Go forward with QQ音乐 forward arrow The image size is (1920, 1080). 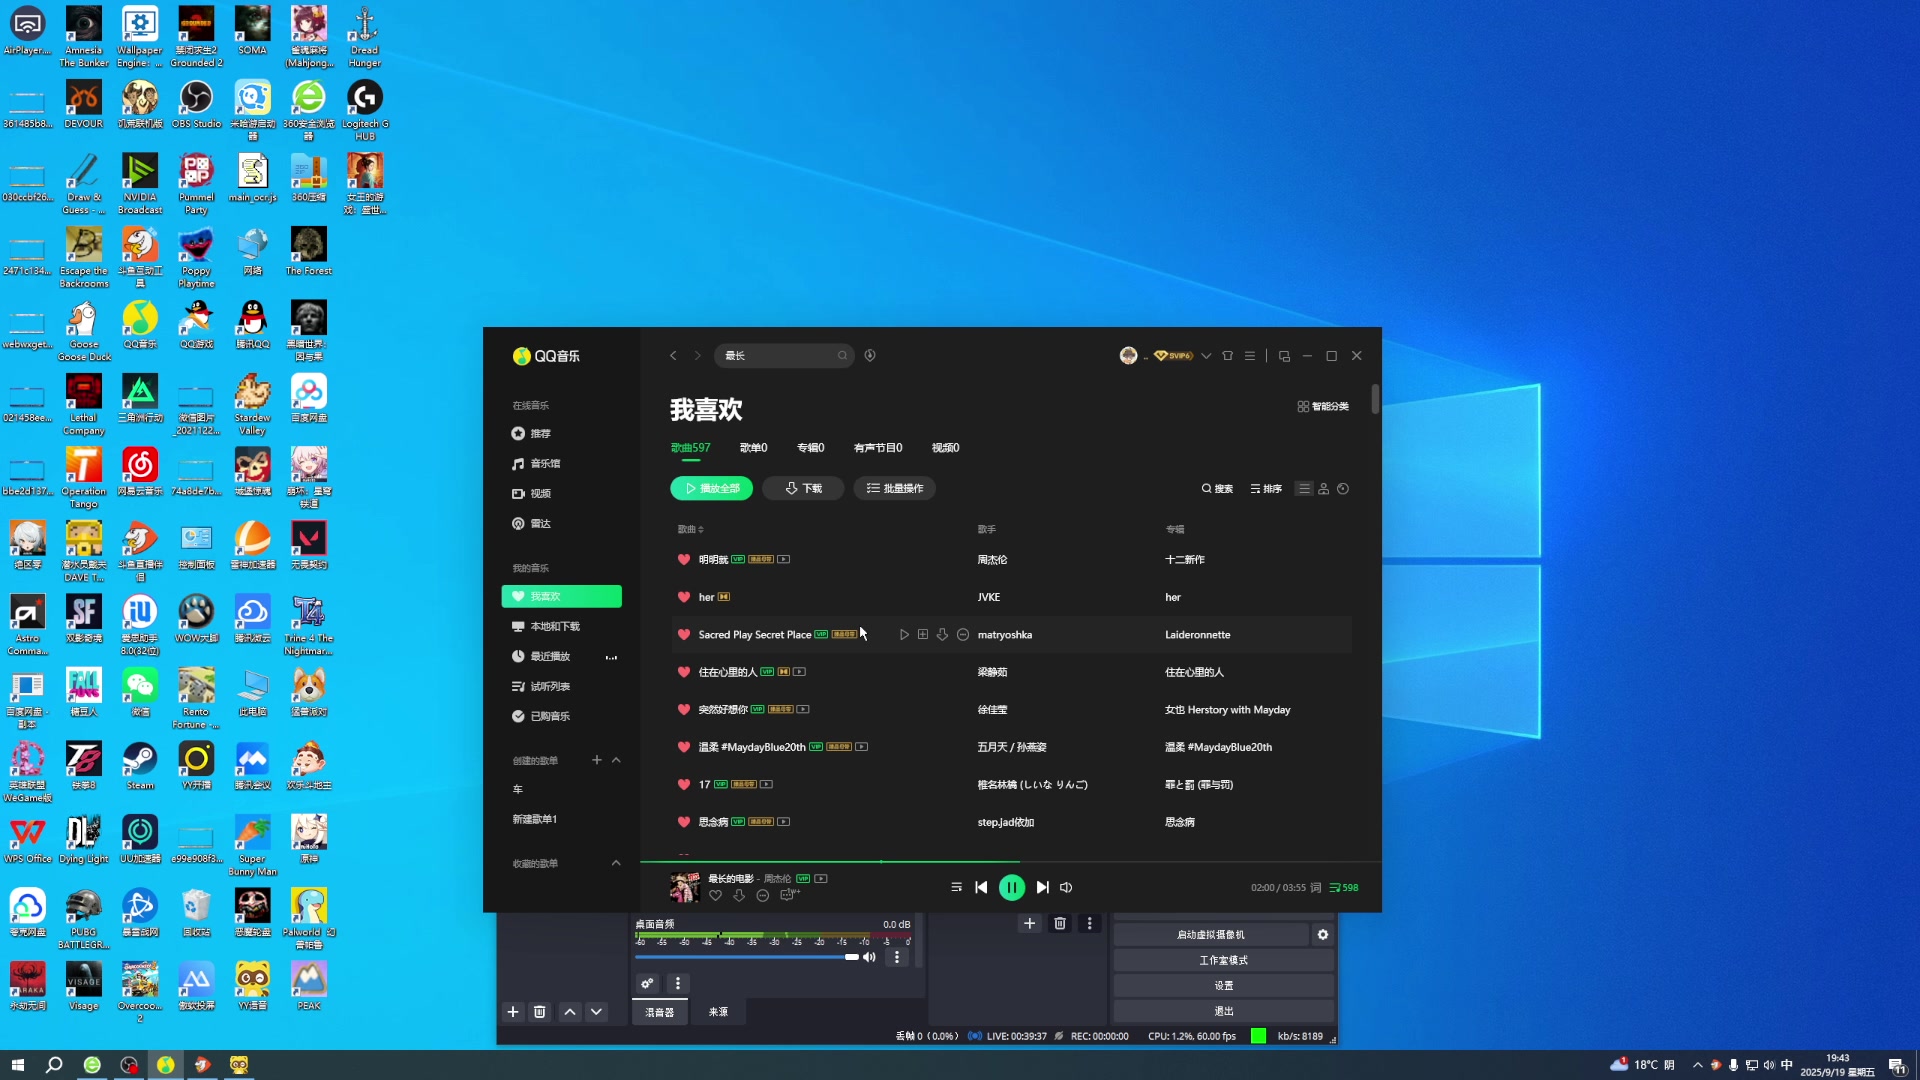click(698, 355)
